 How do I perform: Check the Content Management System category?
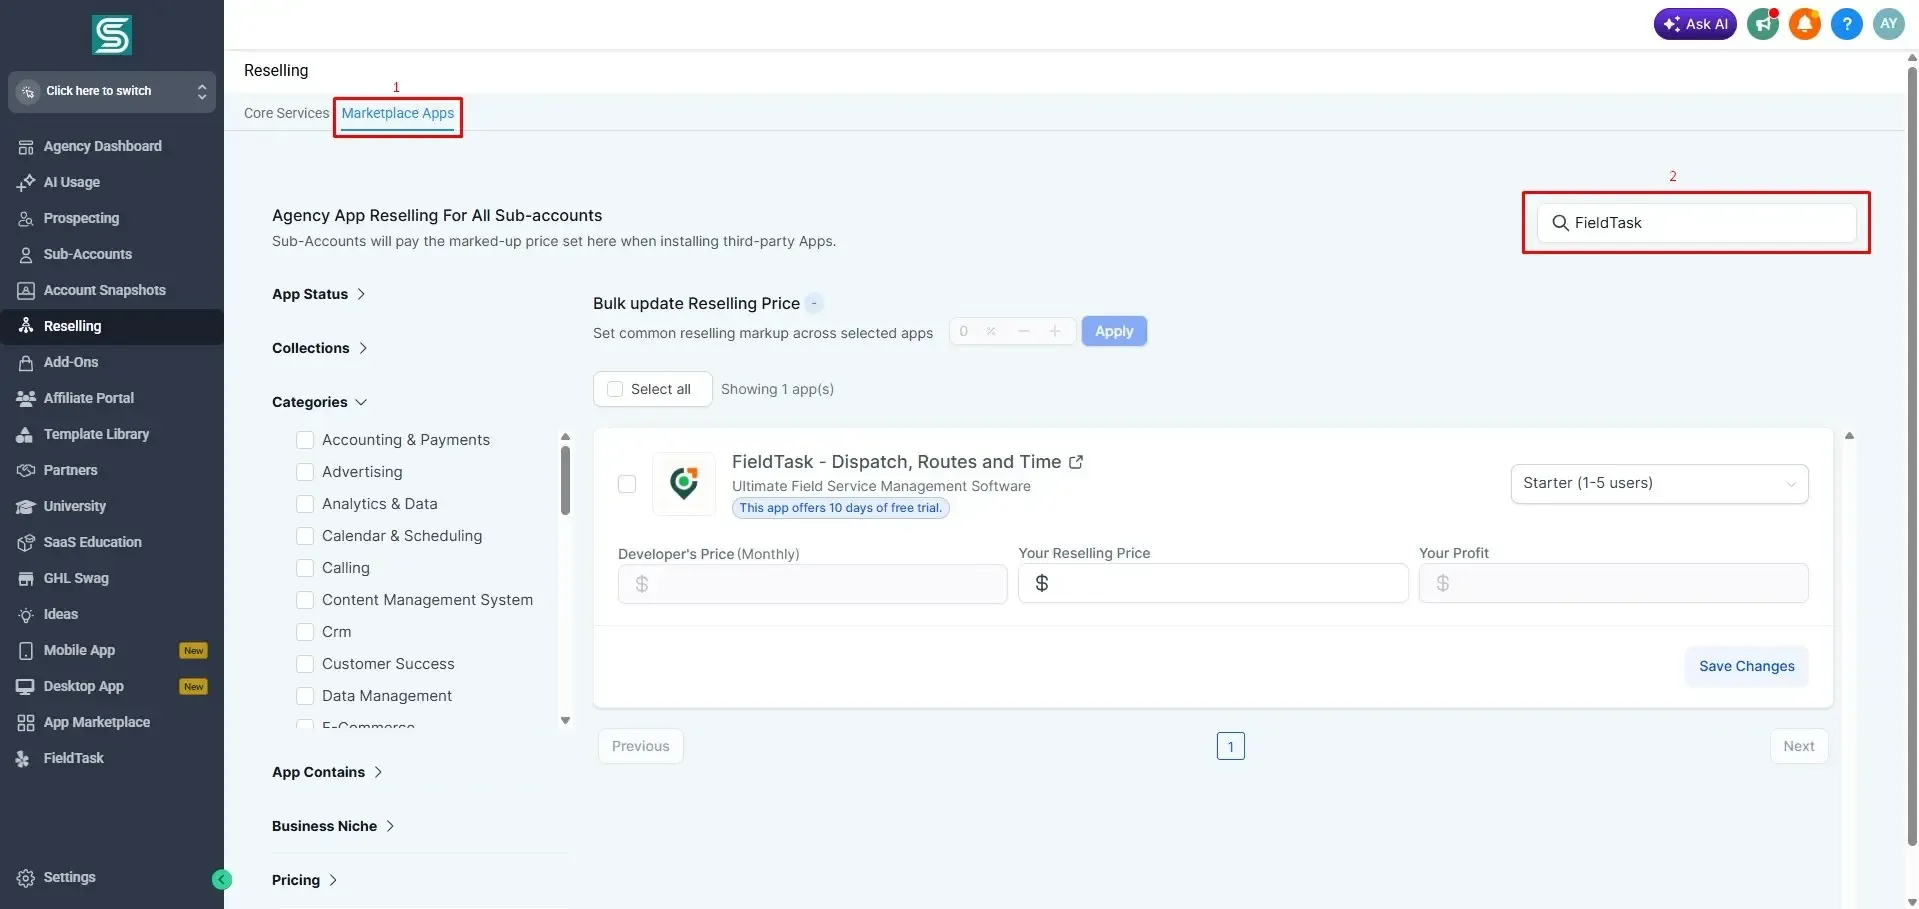[x=305, y=600]
